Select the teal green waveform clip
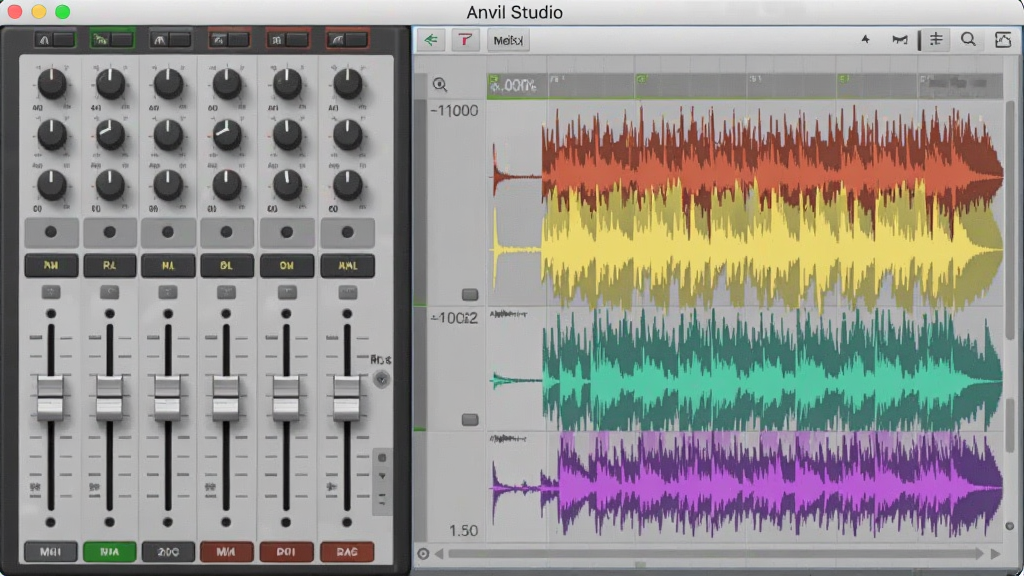1024x576 pixels. [x=748, y=371]
